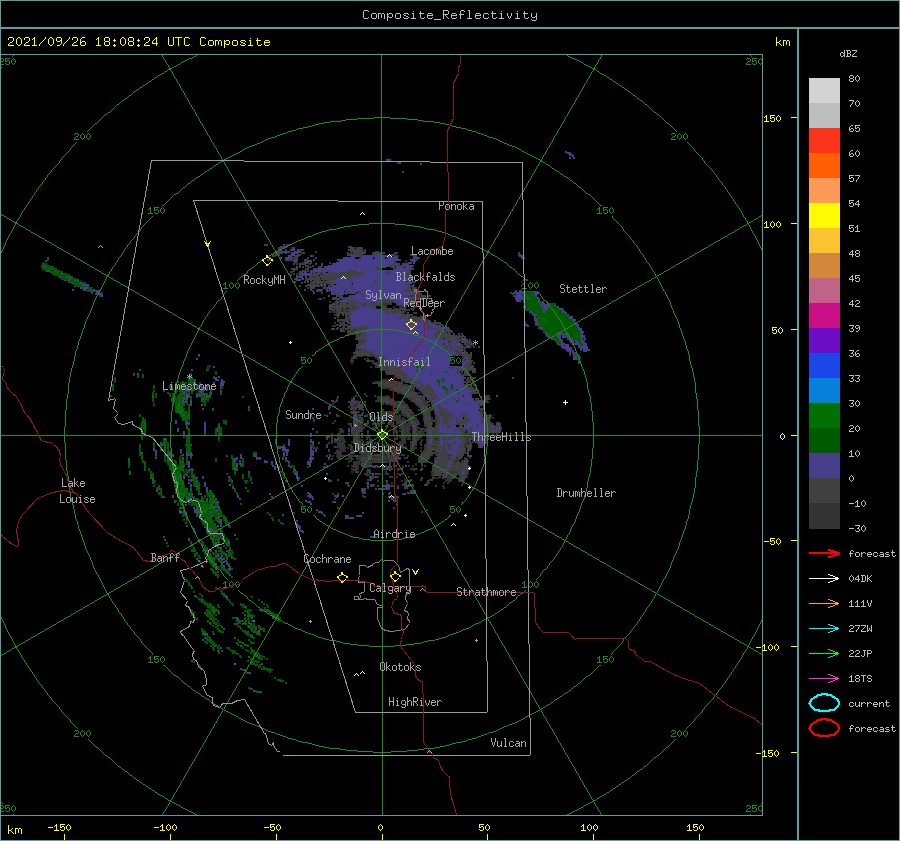Click the dBZ legend heading

(x=848, y=53)
